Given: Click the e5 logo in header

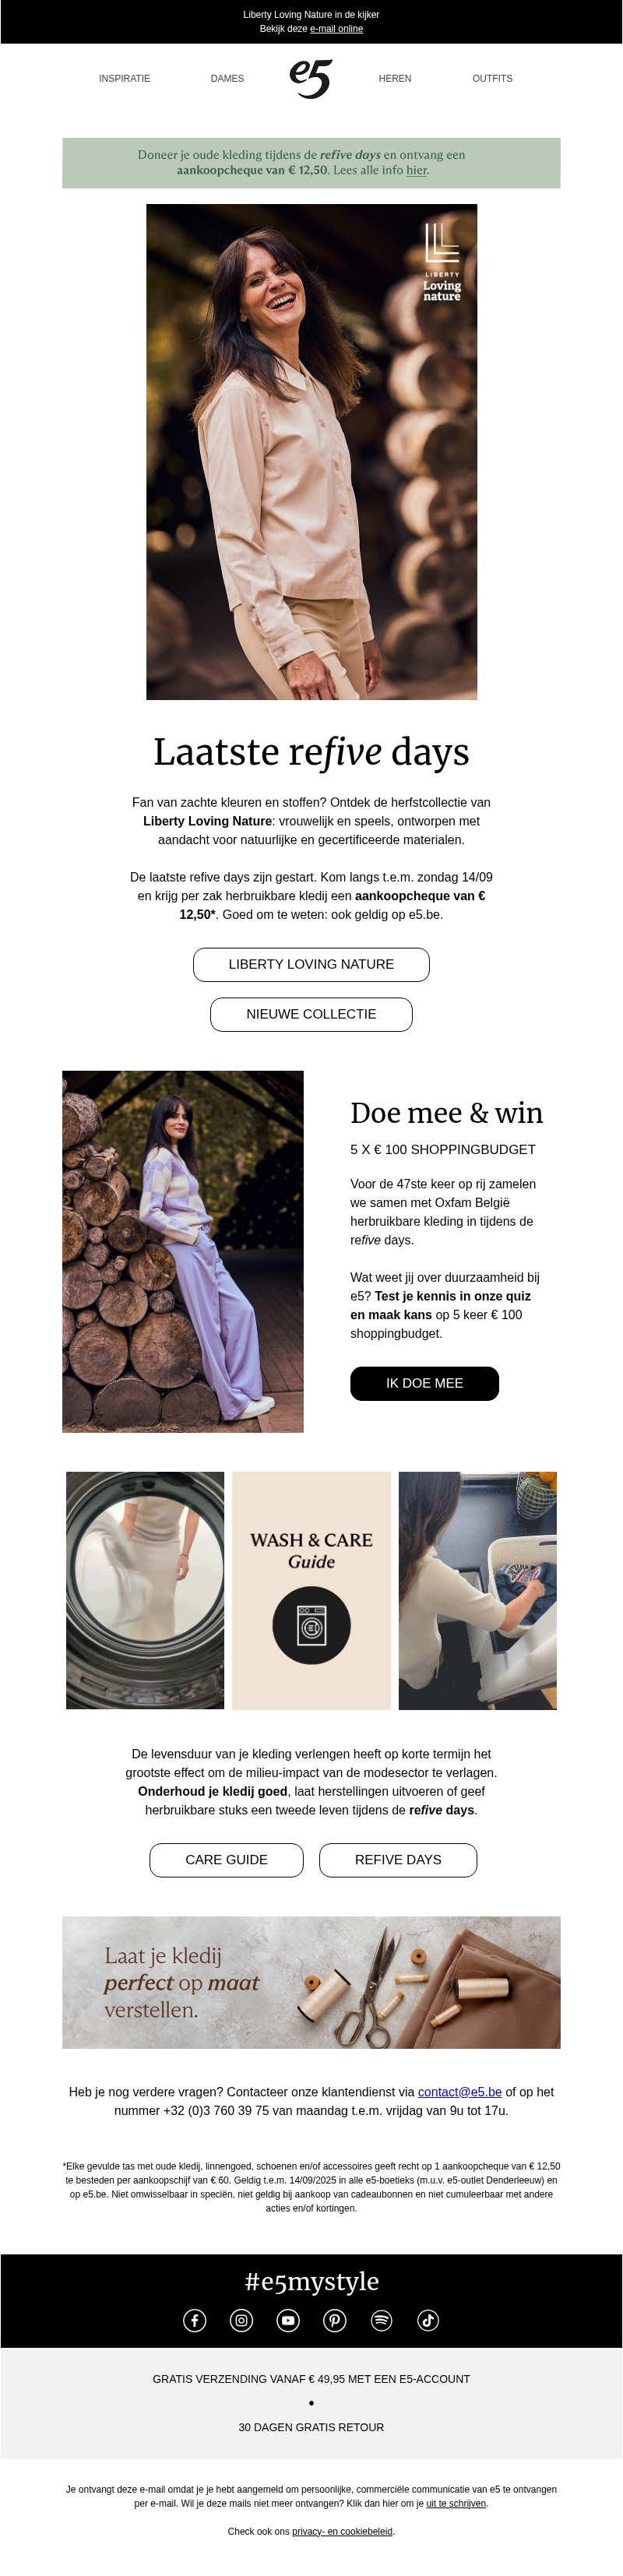Looking at the screenshot, I should [311, 78].
